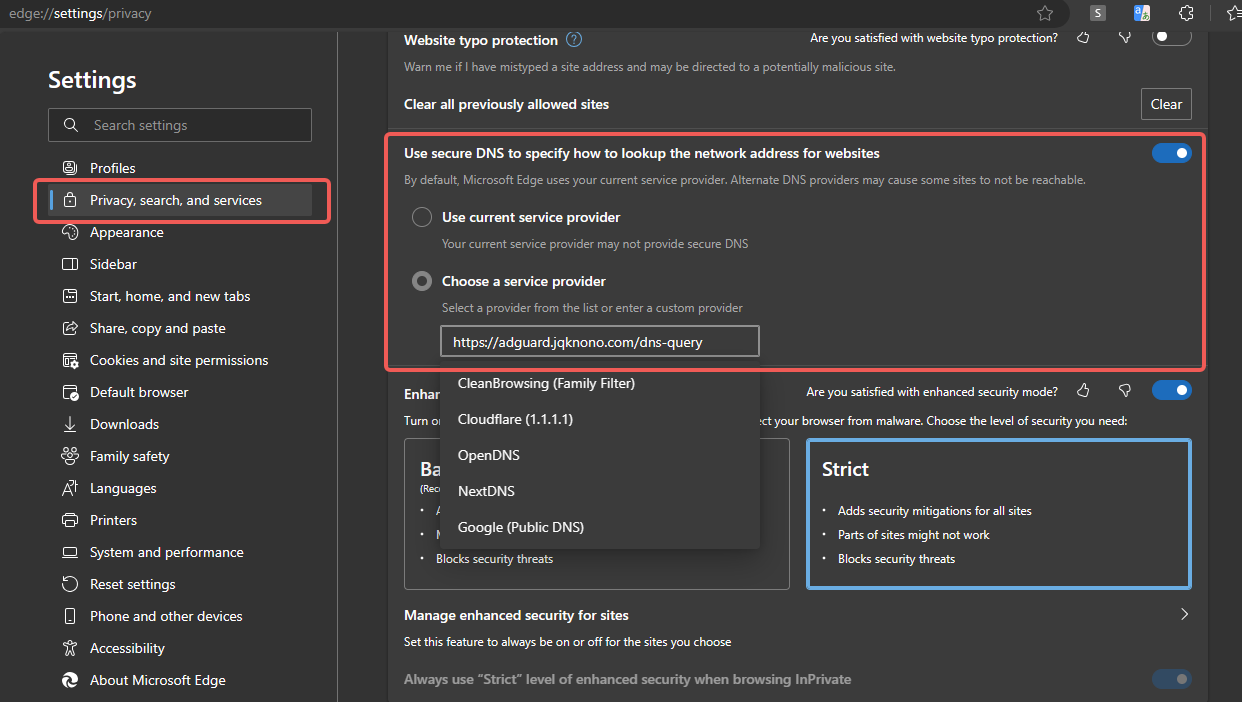Expand Manage enhanced security for sites chevron
The height and width of the screenshot is (702, 1242).
[1185, 614]
